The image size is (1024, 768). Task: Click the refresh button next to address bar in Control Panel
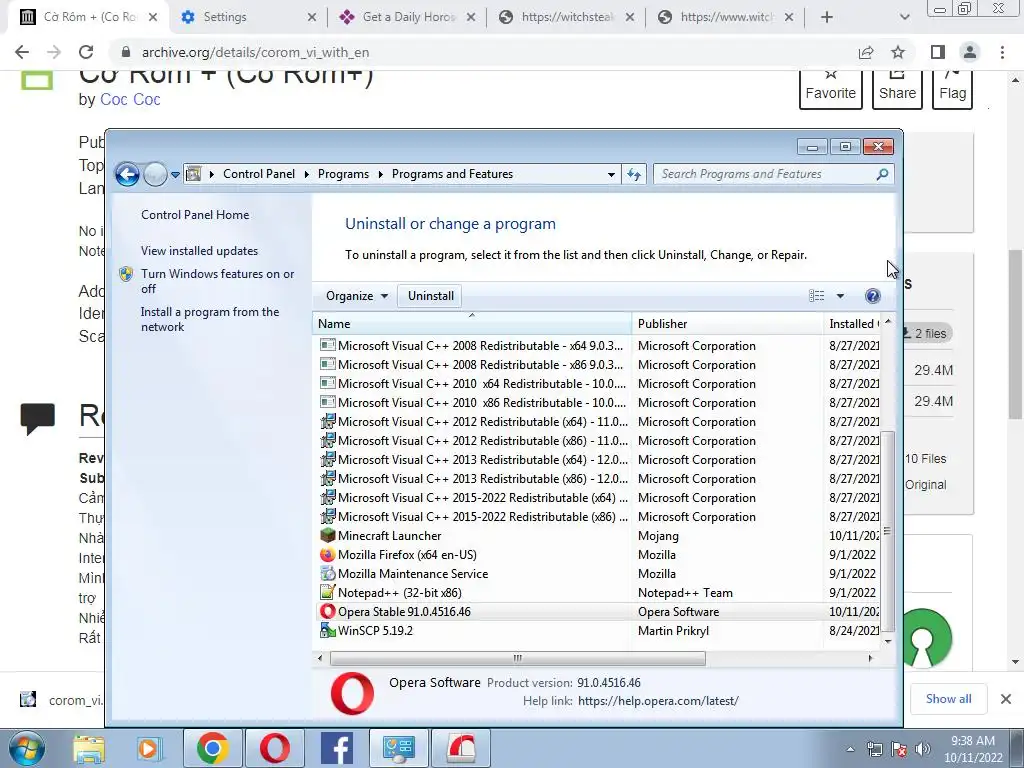(633, 174)
